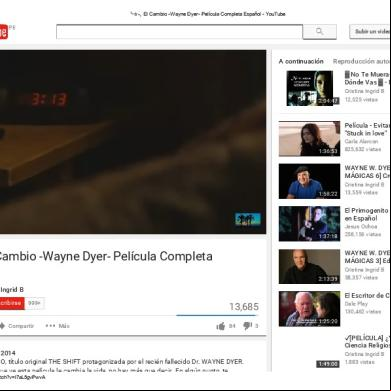The height and width of the screenshot is (391, 391).
Task: Open the No Te Mueras thumbnail
Action: [x=309, y=88]
